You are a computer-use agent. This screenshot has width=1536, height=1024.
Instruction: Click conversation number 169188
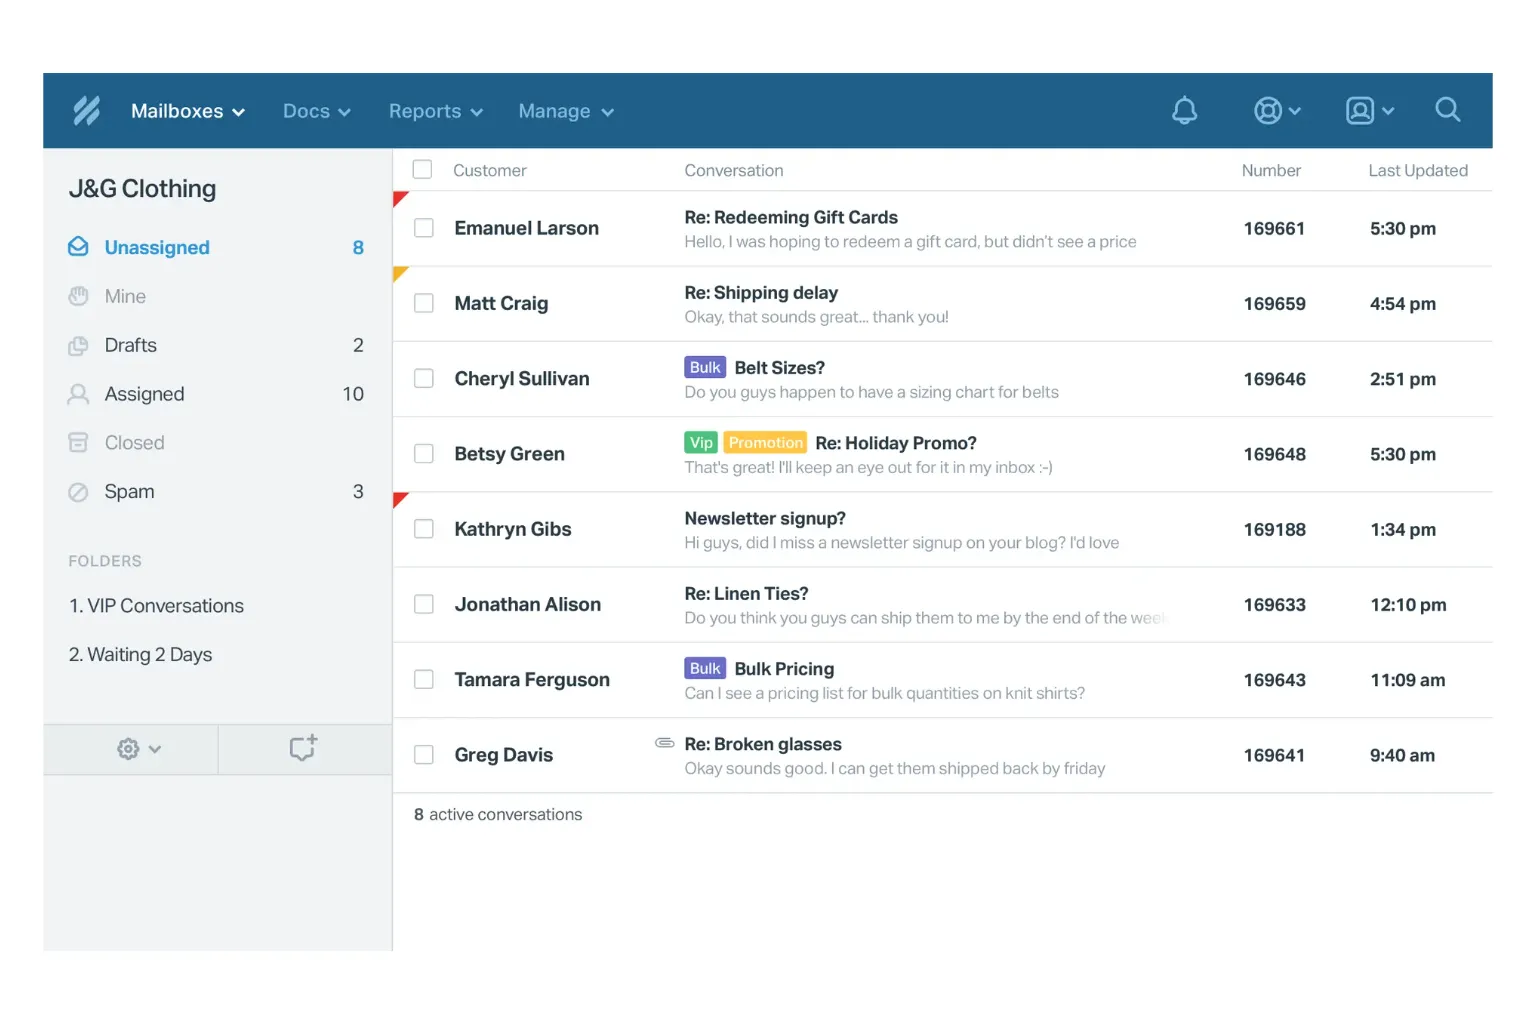[1274, 529]
